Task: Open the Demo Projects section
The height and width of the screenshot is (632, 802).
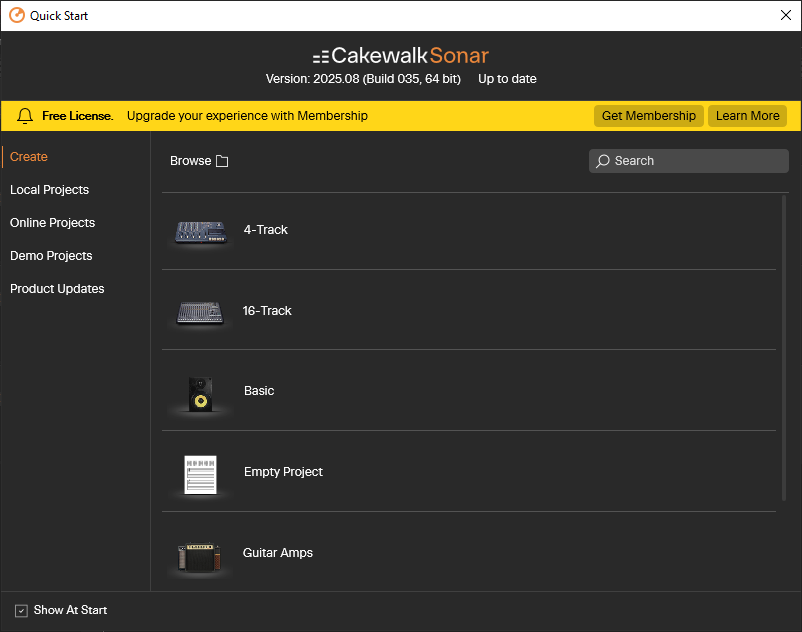Action: click(x=51, y=256)
